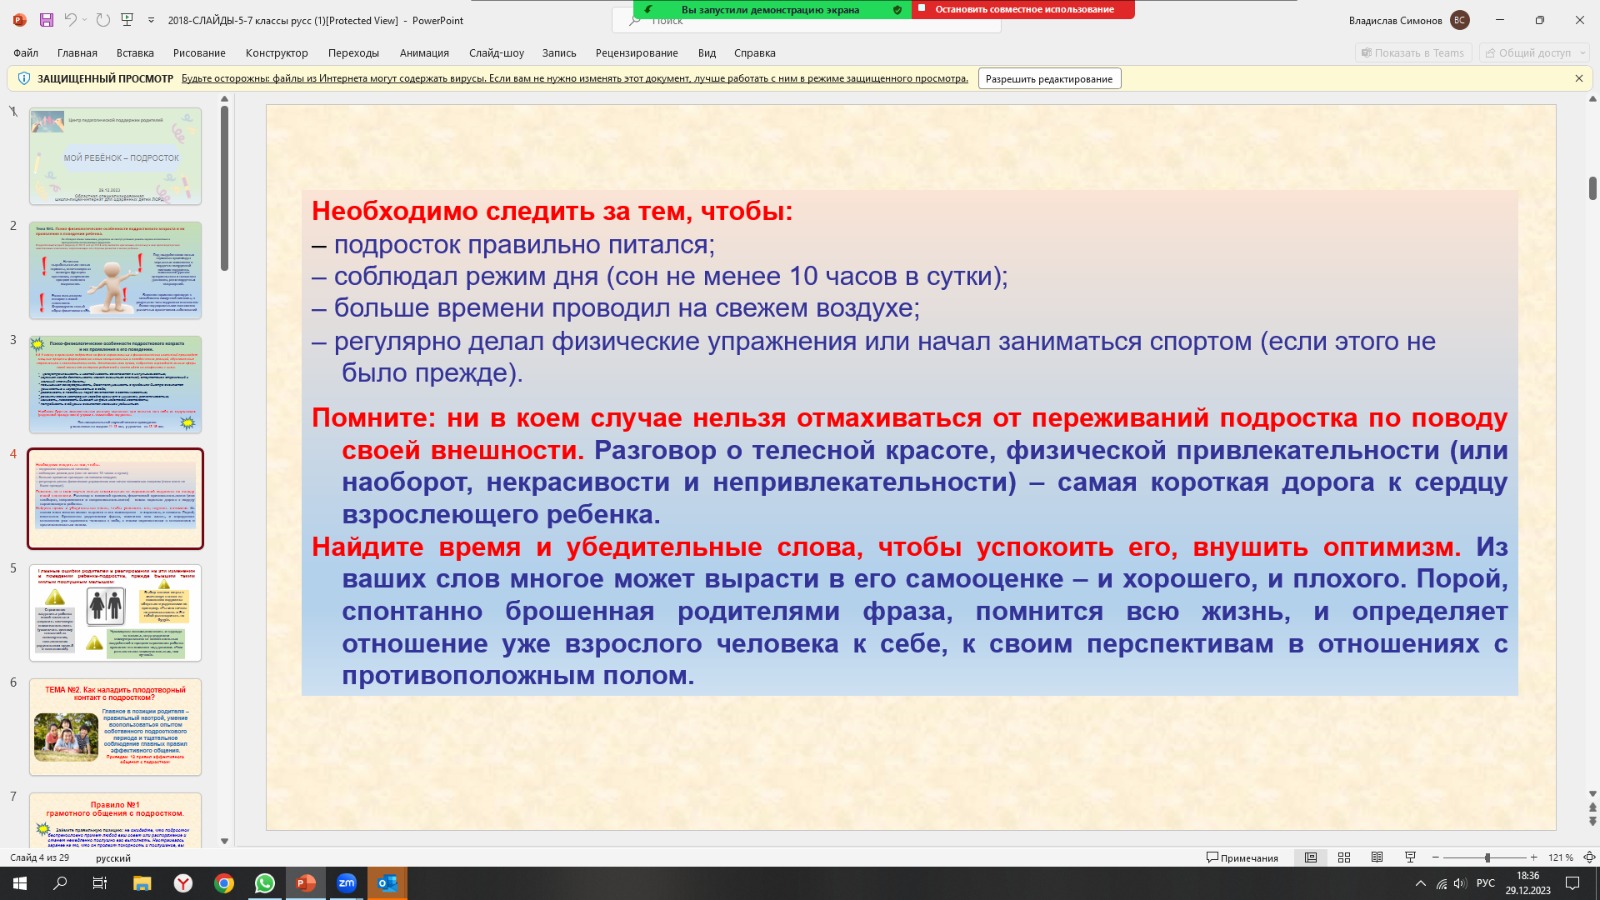Show hidden system tray icons chevron

1420,884
